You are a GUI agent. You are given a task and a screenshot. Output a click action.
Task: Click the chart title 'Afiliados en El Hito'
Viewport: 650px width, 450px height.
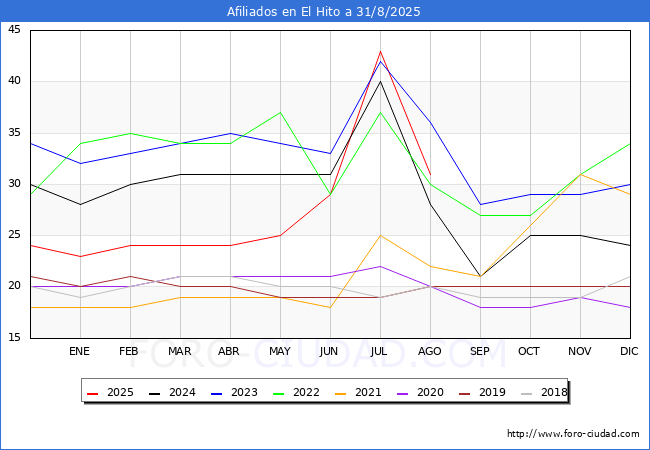tap(324, 12)
